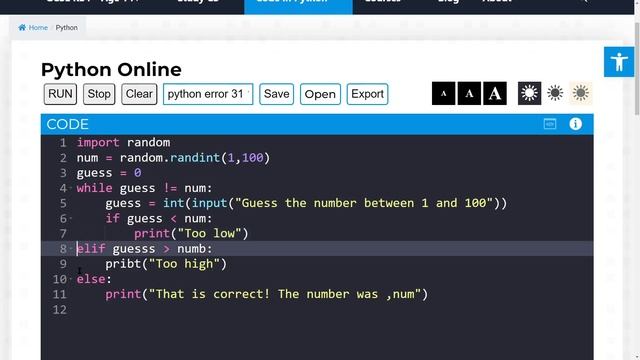Export the code
The height and width of the screenshot is (360, 640).
pyautogui.click(x=367, y=94)
